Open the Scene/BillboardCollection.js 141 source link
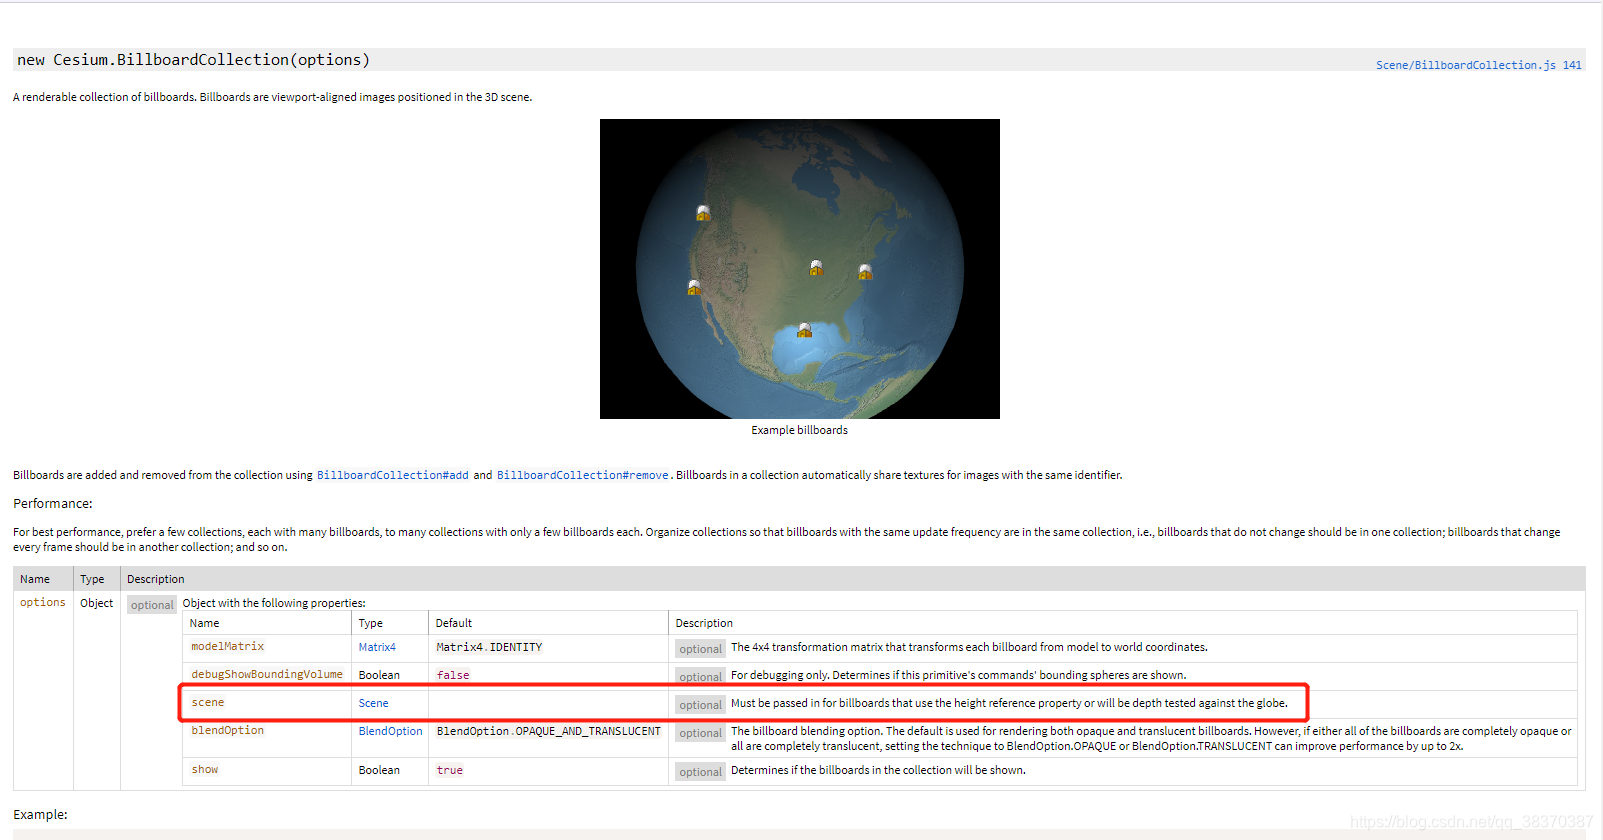This screenshot has height=840, width=1603. (x=1478, y=65)
